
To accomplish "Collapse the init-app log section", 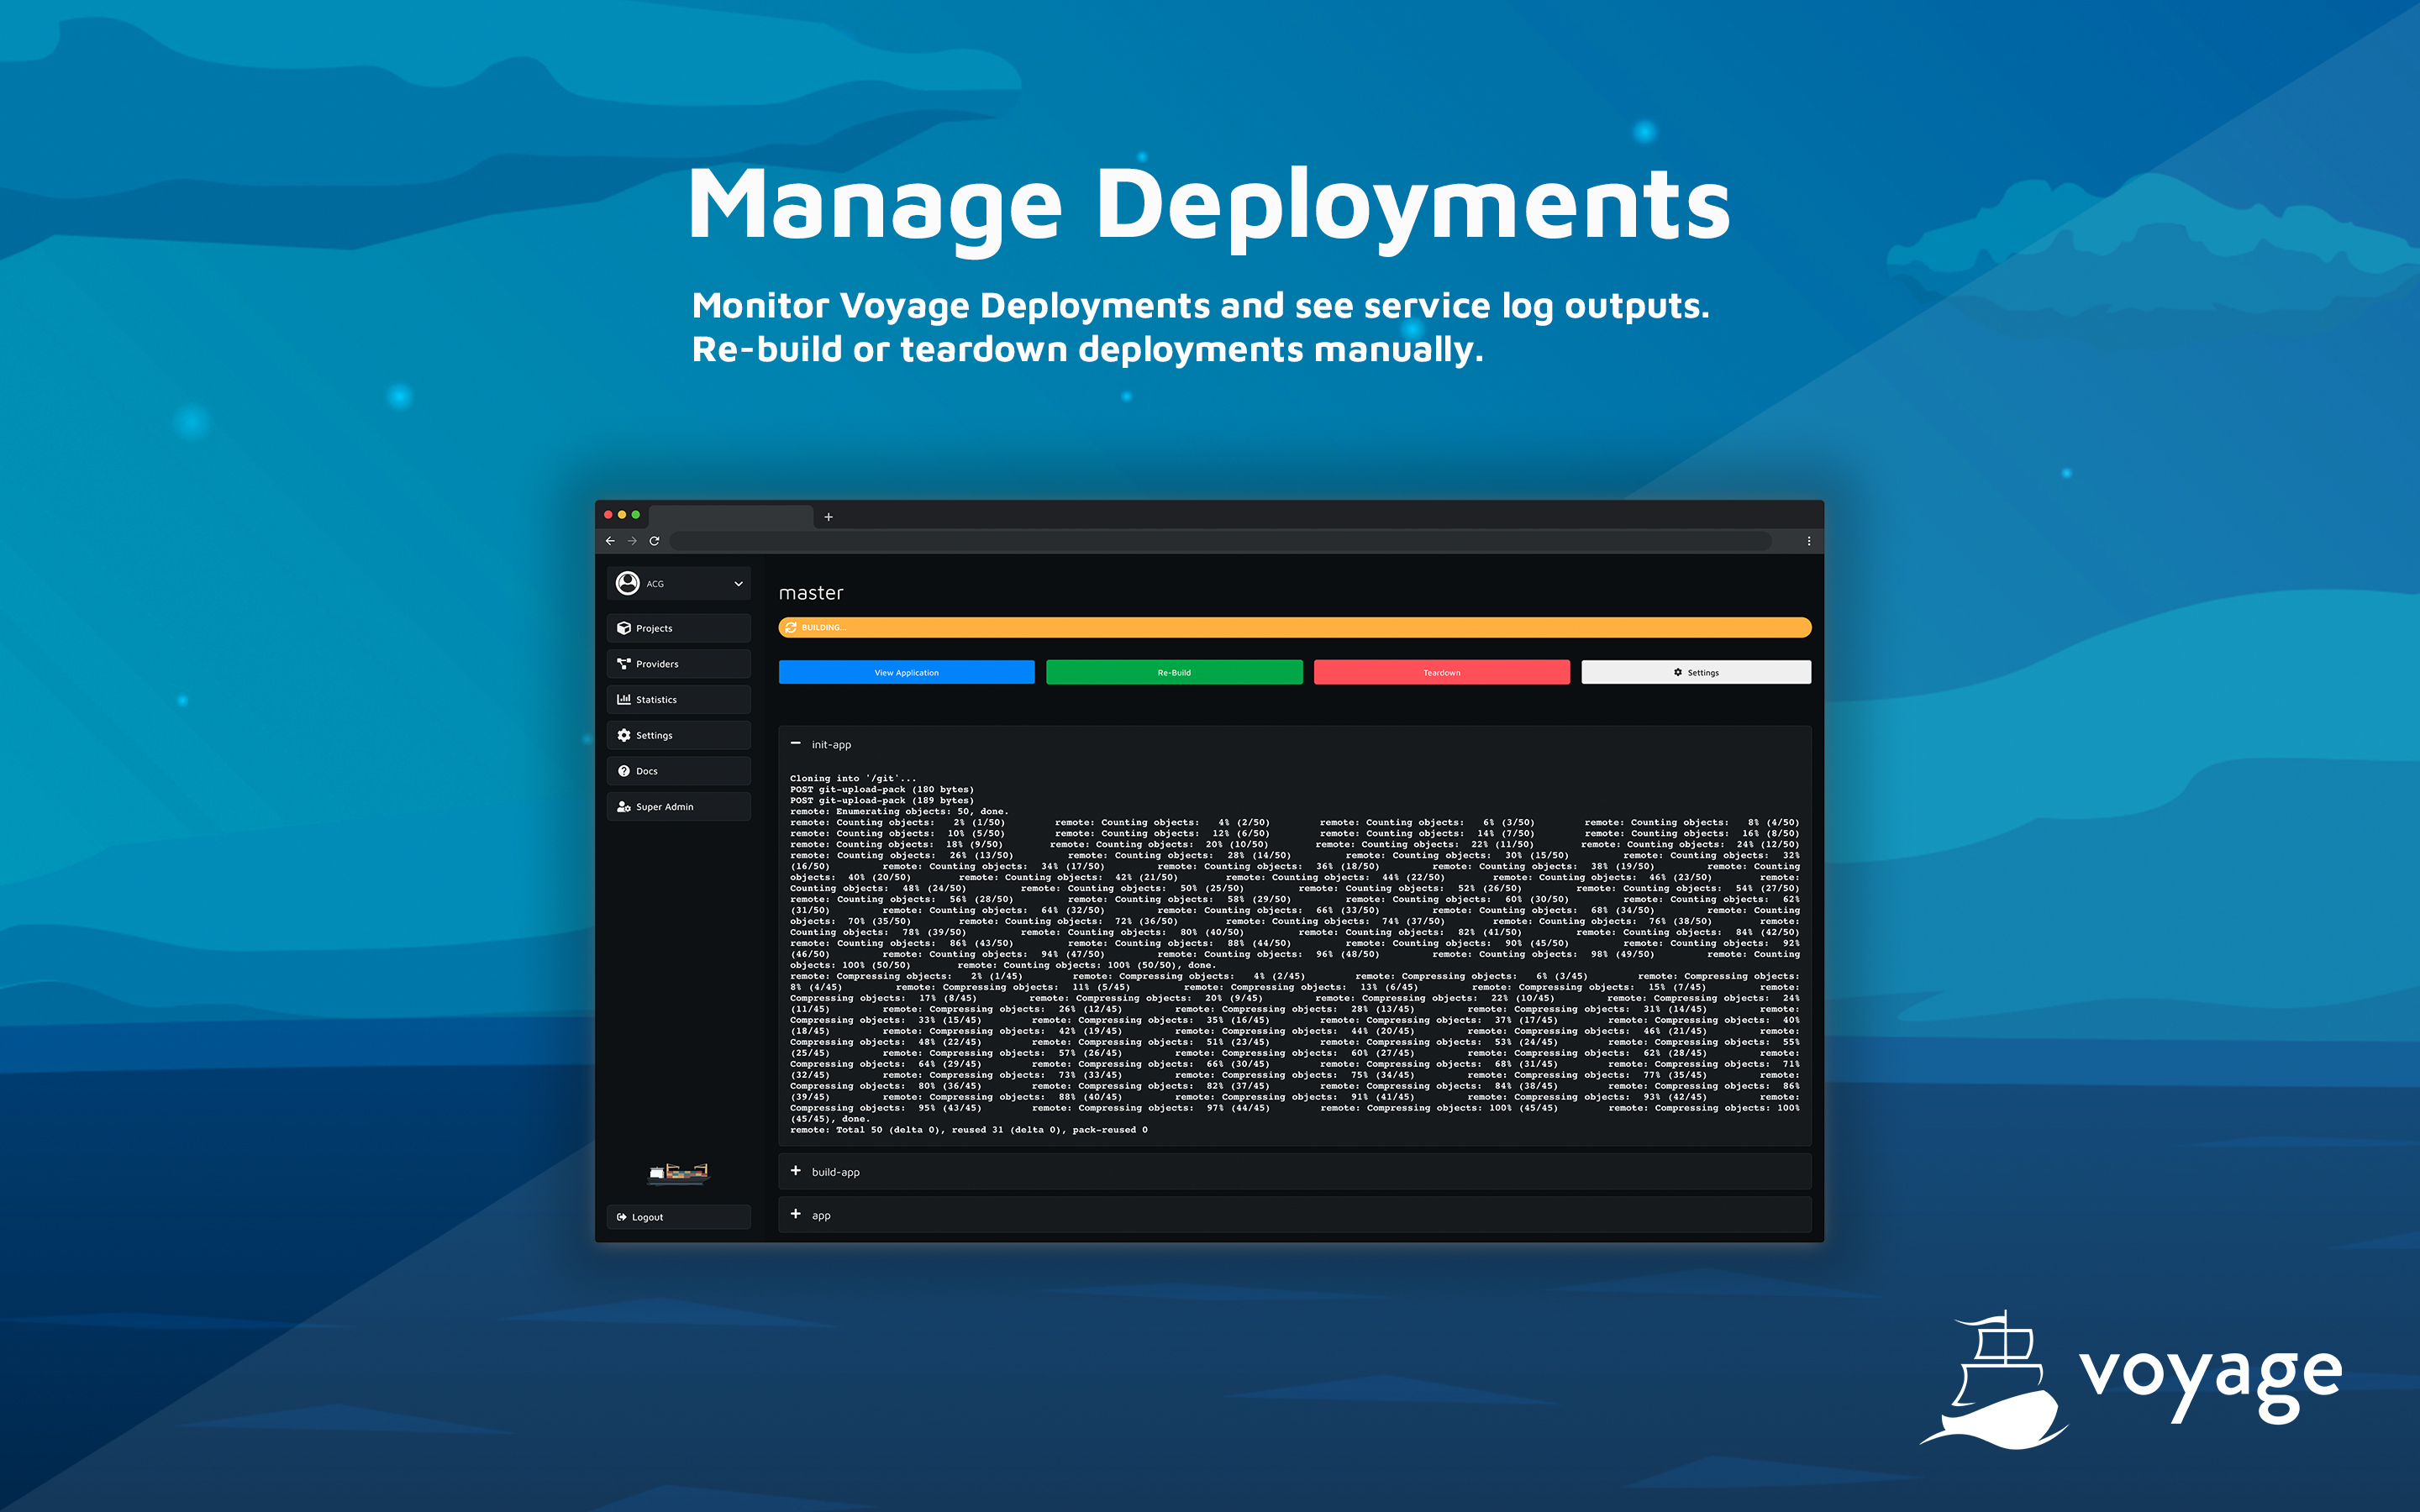I will coord(796,744).
